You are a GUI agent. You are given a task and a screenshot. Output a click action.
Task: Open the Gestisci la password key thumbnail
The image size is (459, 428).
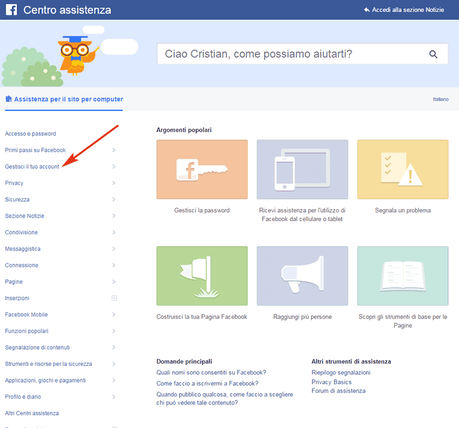[202, 169]
